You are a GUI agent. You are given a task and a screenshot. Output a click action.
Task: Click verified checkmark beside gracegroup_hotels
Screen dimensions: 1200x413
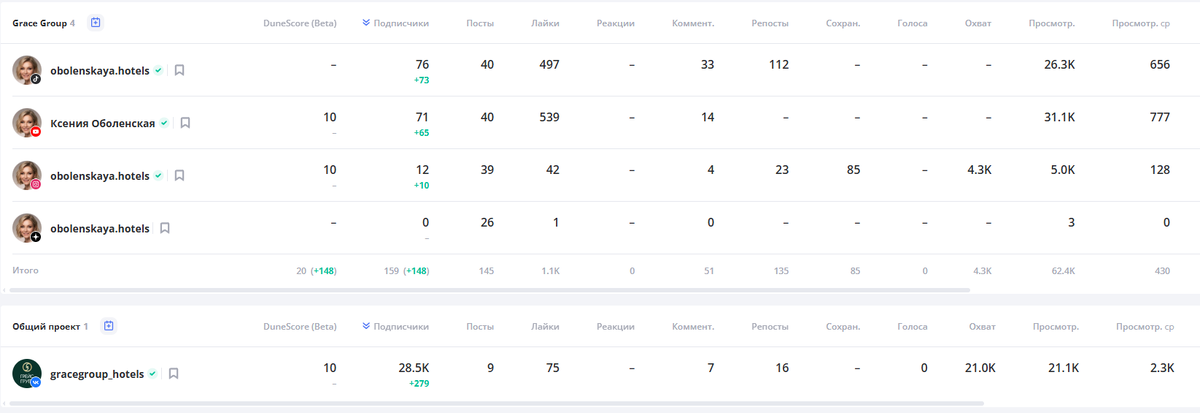pyautogui.click(x=152, y=373)
